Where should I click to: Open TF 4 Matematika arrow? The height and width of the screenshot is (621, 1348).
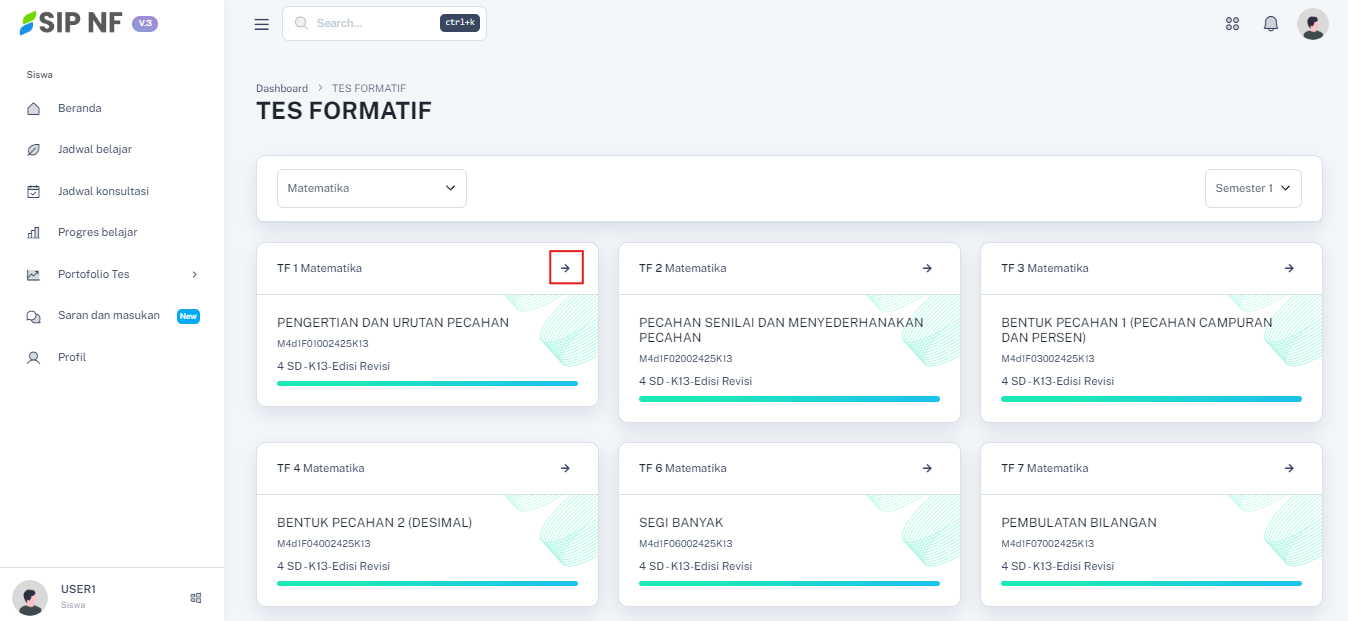pos(565,468)
